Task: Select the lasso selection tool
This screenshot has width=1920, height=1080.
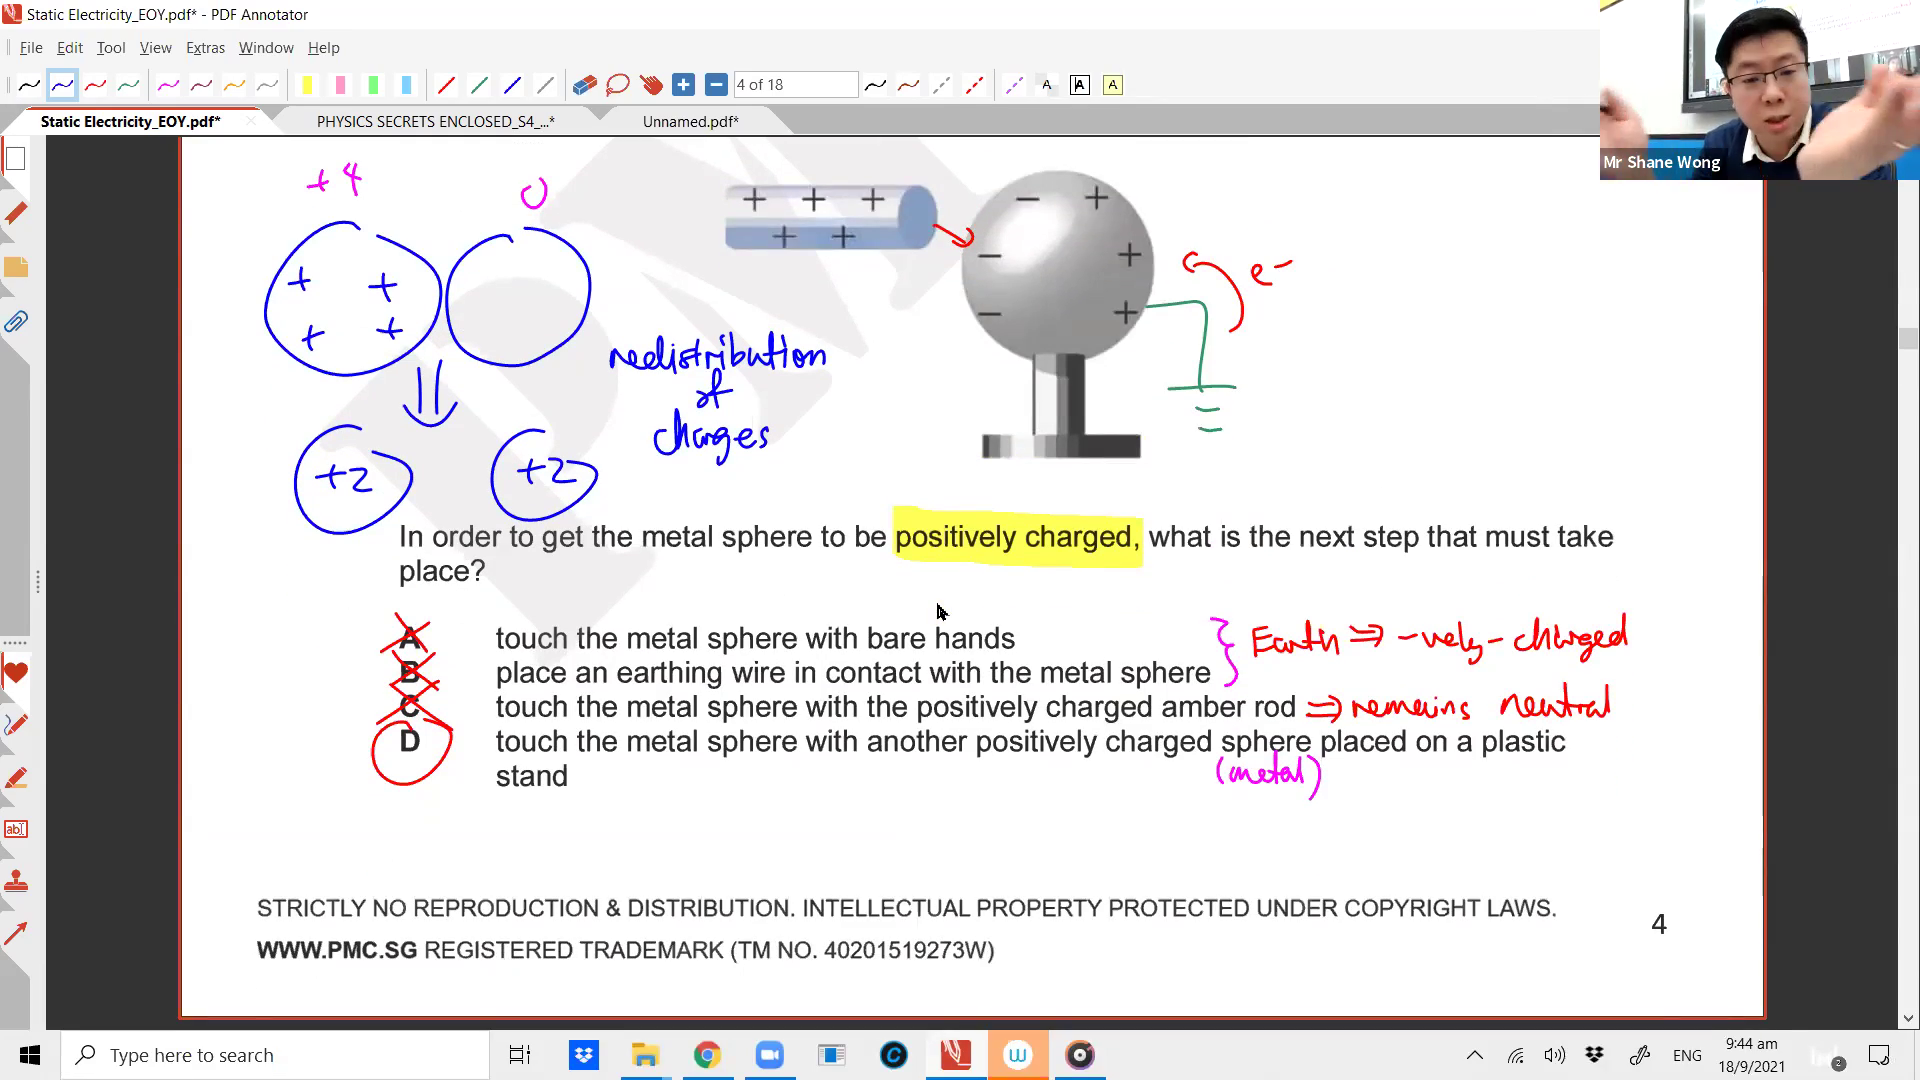Action: 617,85
